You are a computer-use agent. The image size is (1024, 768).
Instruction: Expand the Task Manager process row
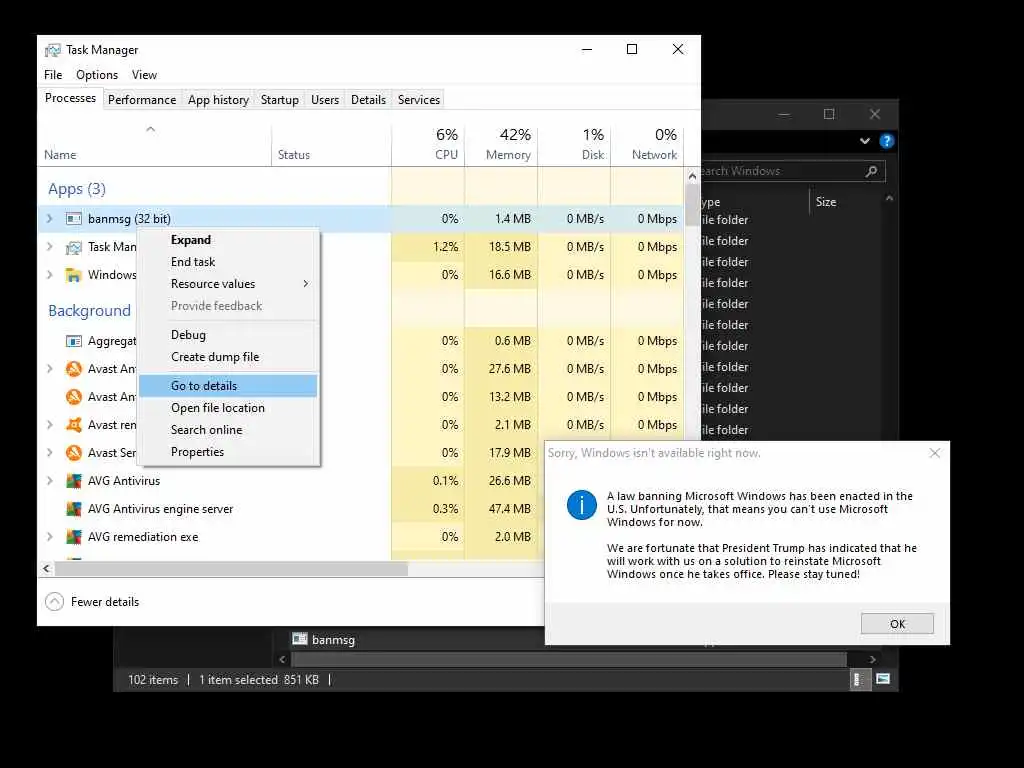click(50, 247)
